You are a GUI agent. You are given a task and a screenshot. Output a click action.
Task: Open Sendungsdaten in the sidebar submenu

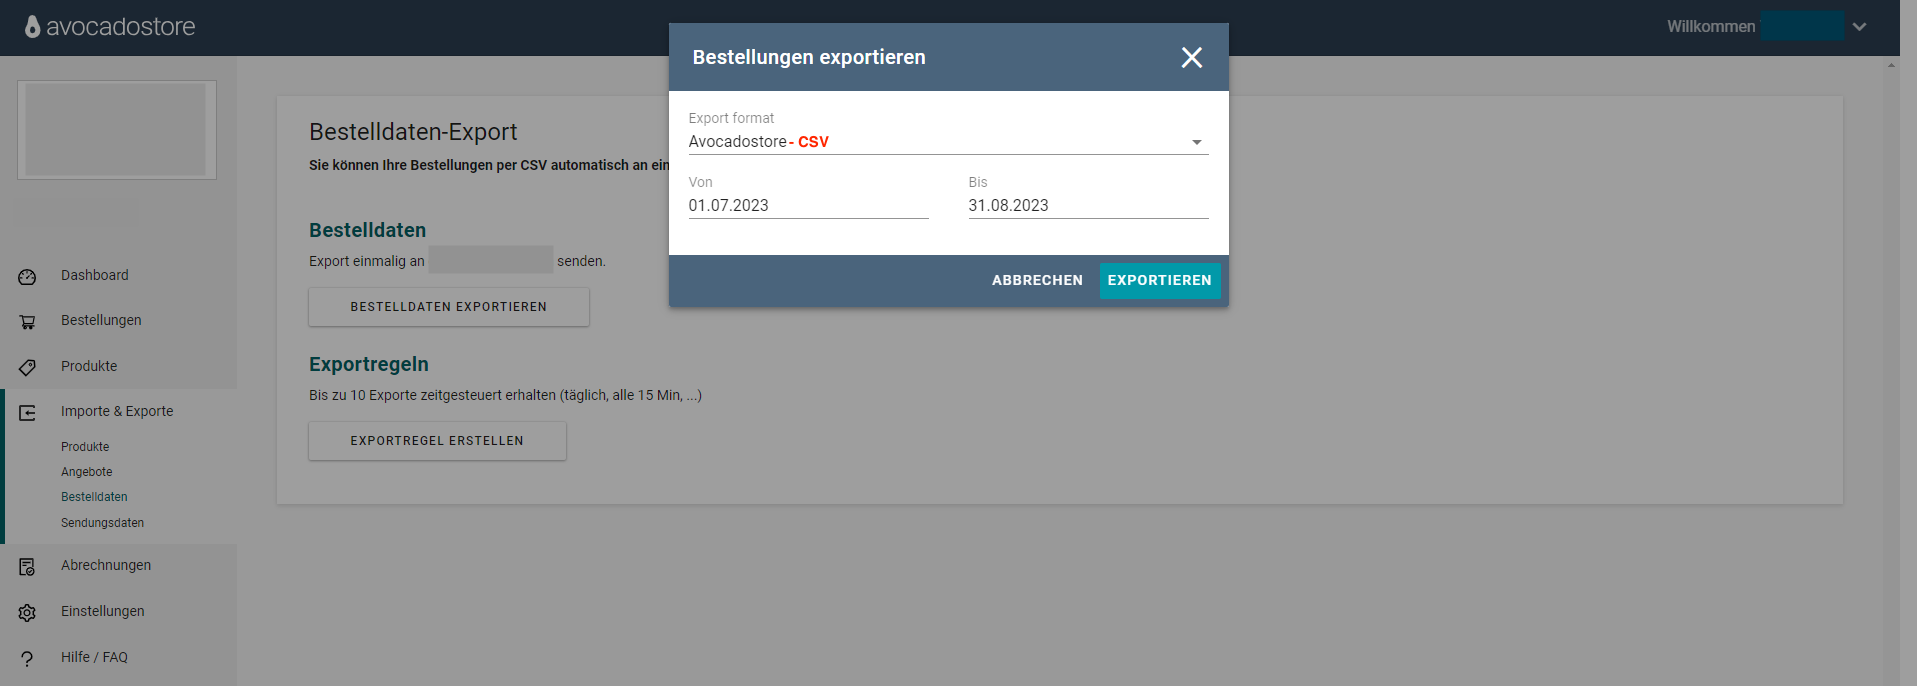point(102,523)
